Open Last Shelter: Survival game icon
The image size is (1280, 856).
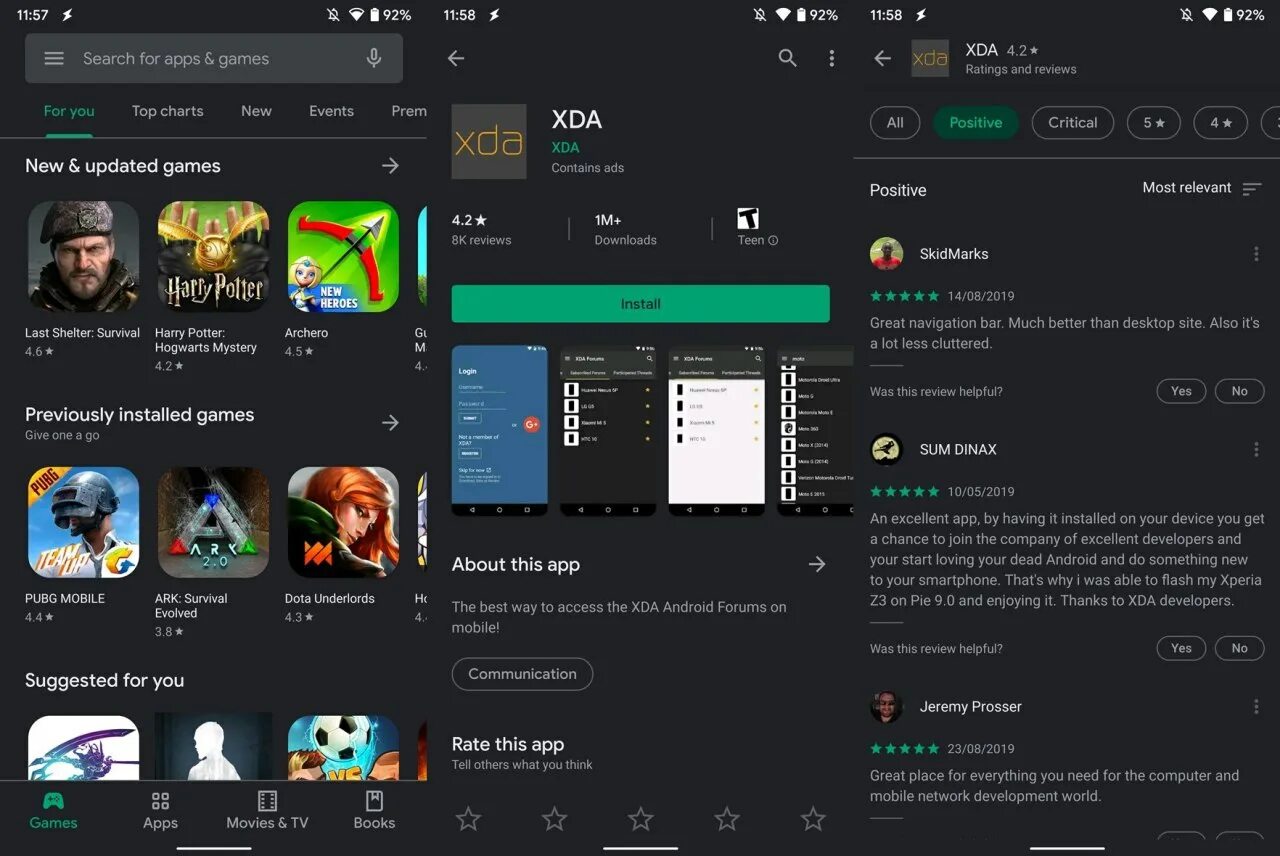pos(83,257)
